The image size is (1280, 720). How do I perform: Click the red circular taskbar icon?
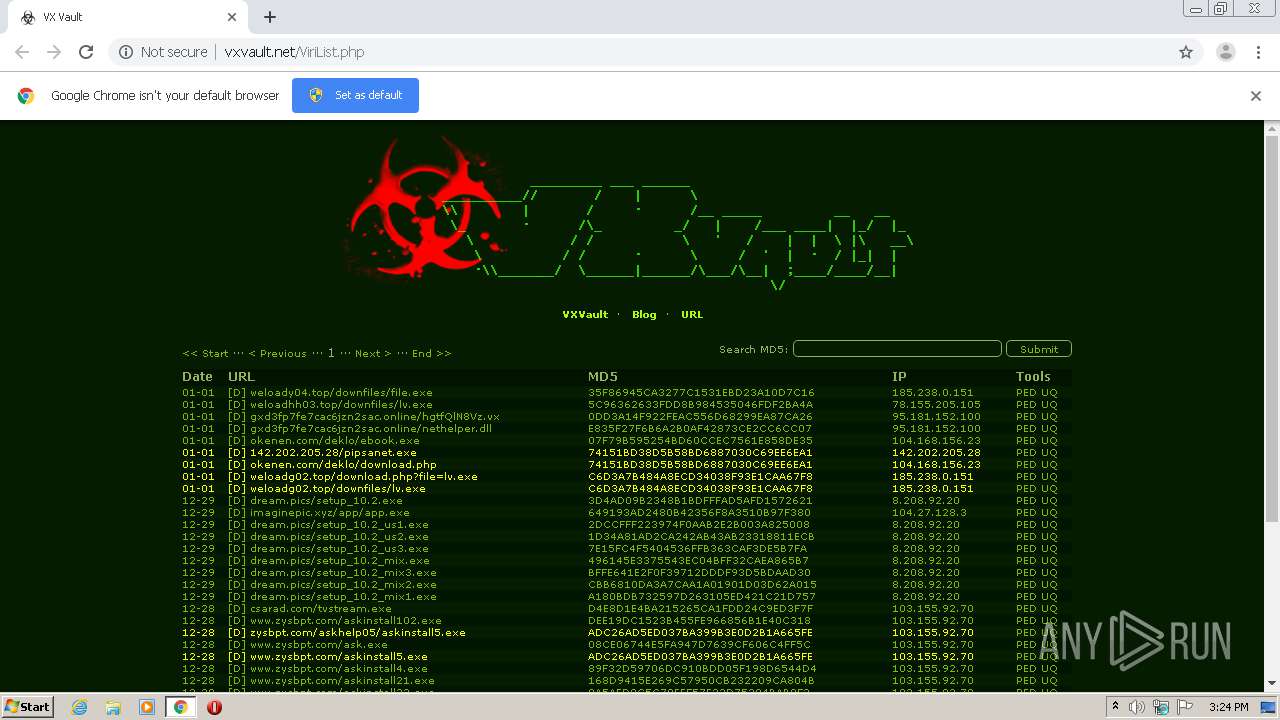pyautogui.click(x=214, y=707)
